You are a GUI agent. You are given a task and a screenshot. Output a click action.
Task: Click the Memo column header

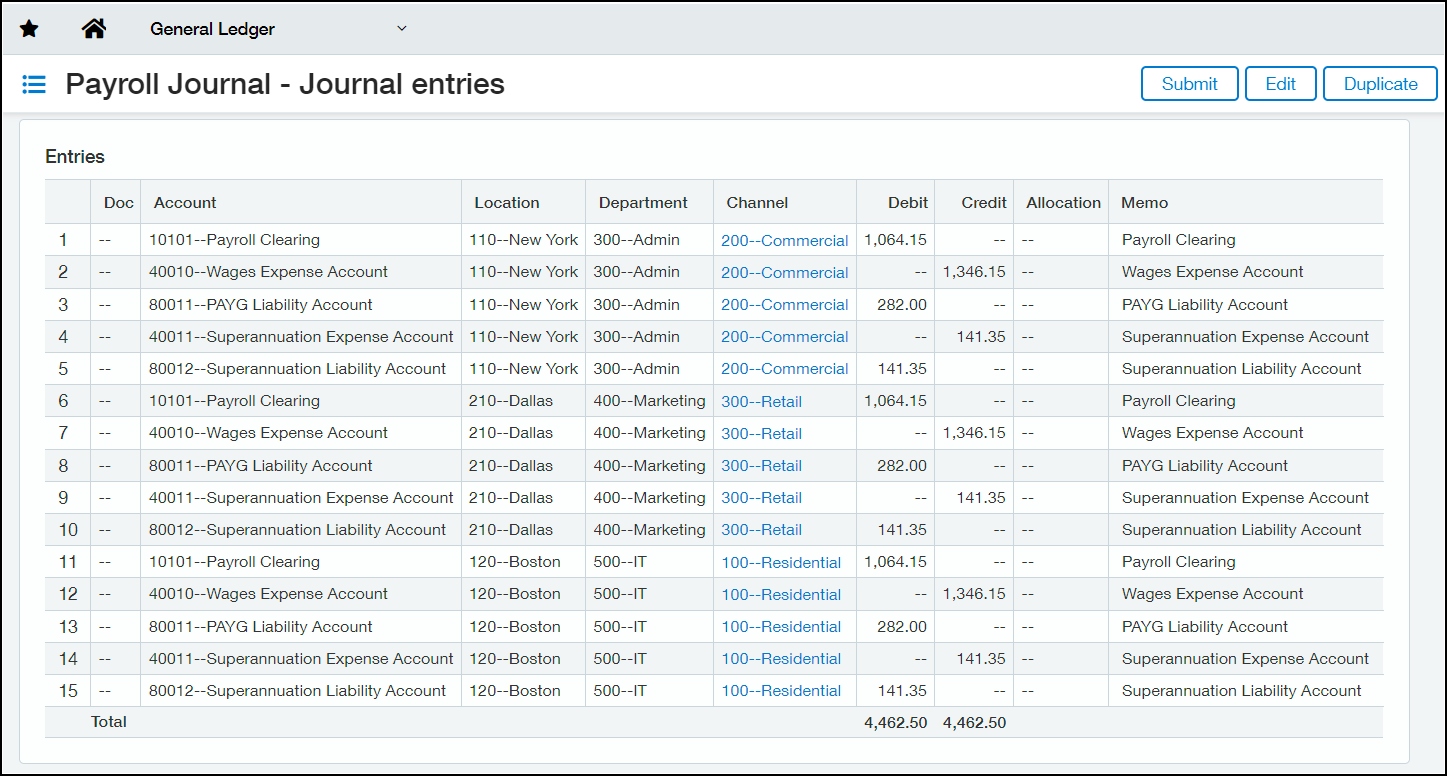(x=1144, y=202)
